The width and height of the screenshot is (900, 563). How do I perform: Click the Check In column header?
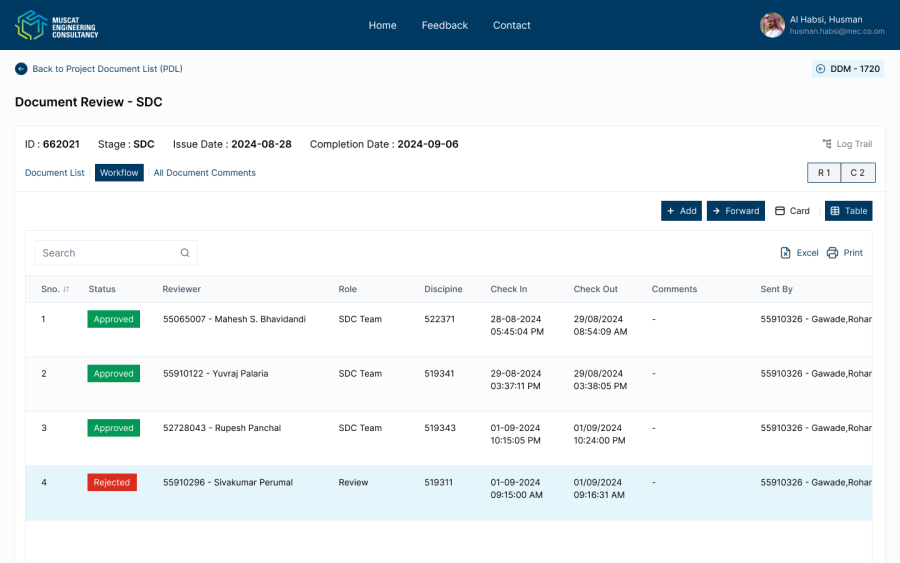click(509, 289)
